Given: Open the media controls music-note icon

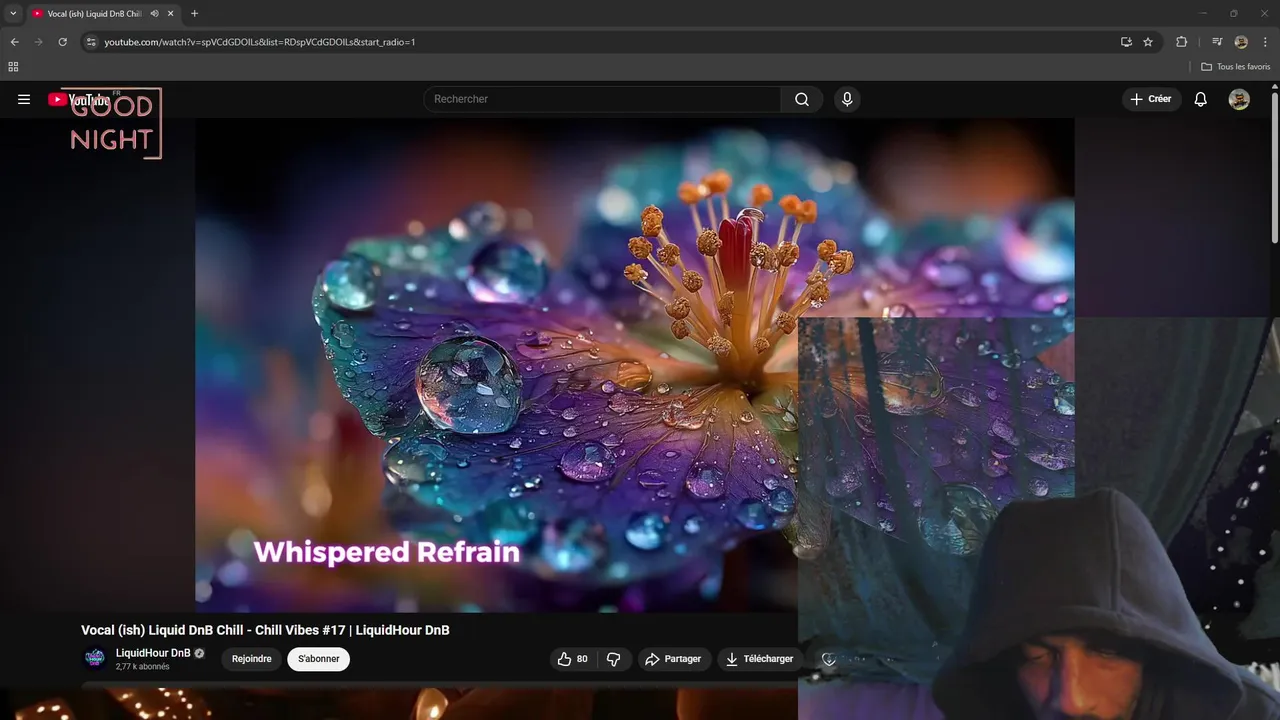Looking at the screenshot, I should (x=1217, y=42).
